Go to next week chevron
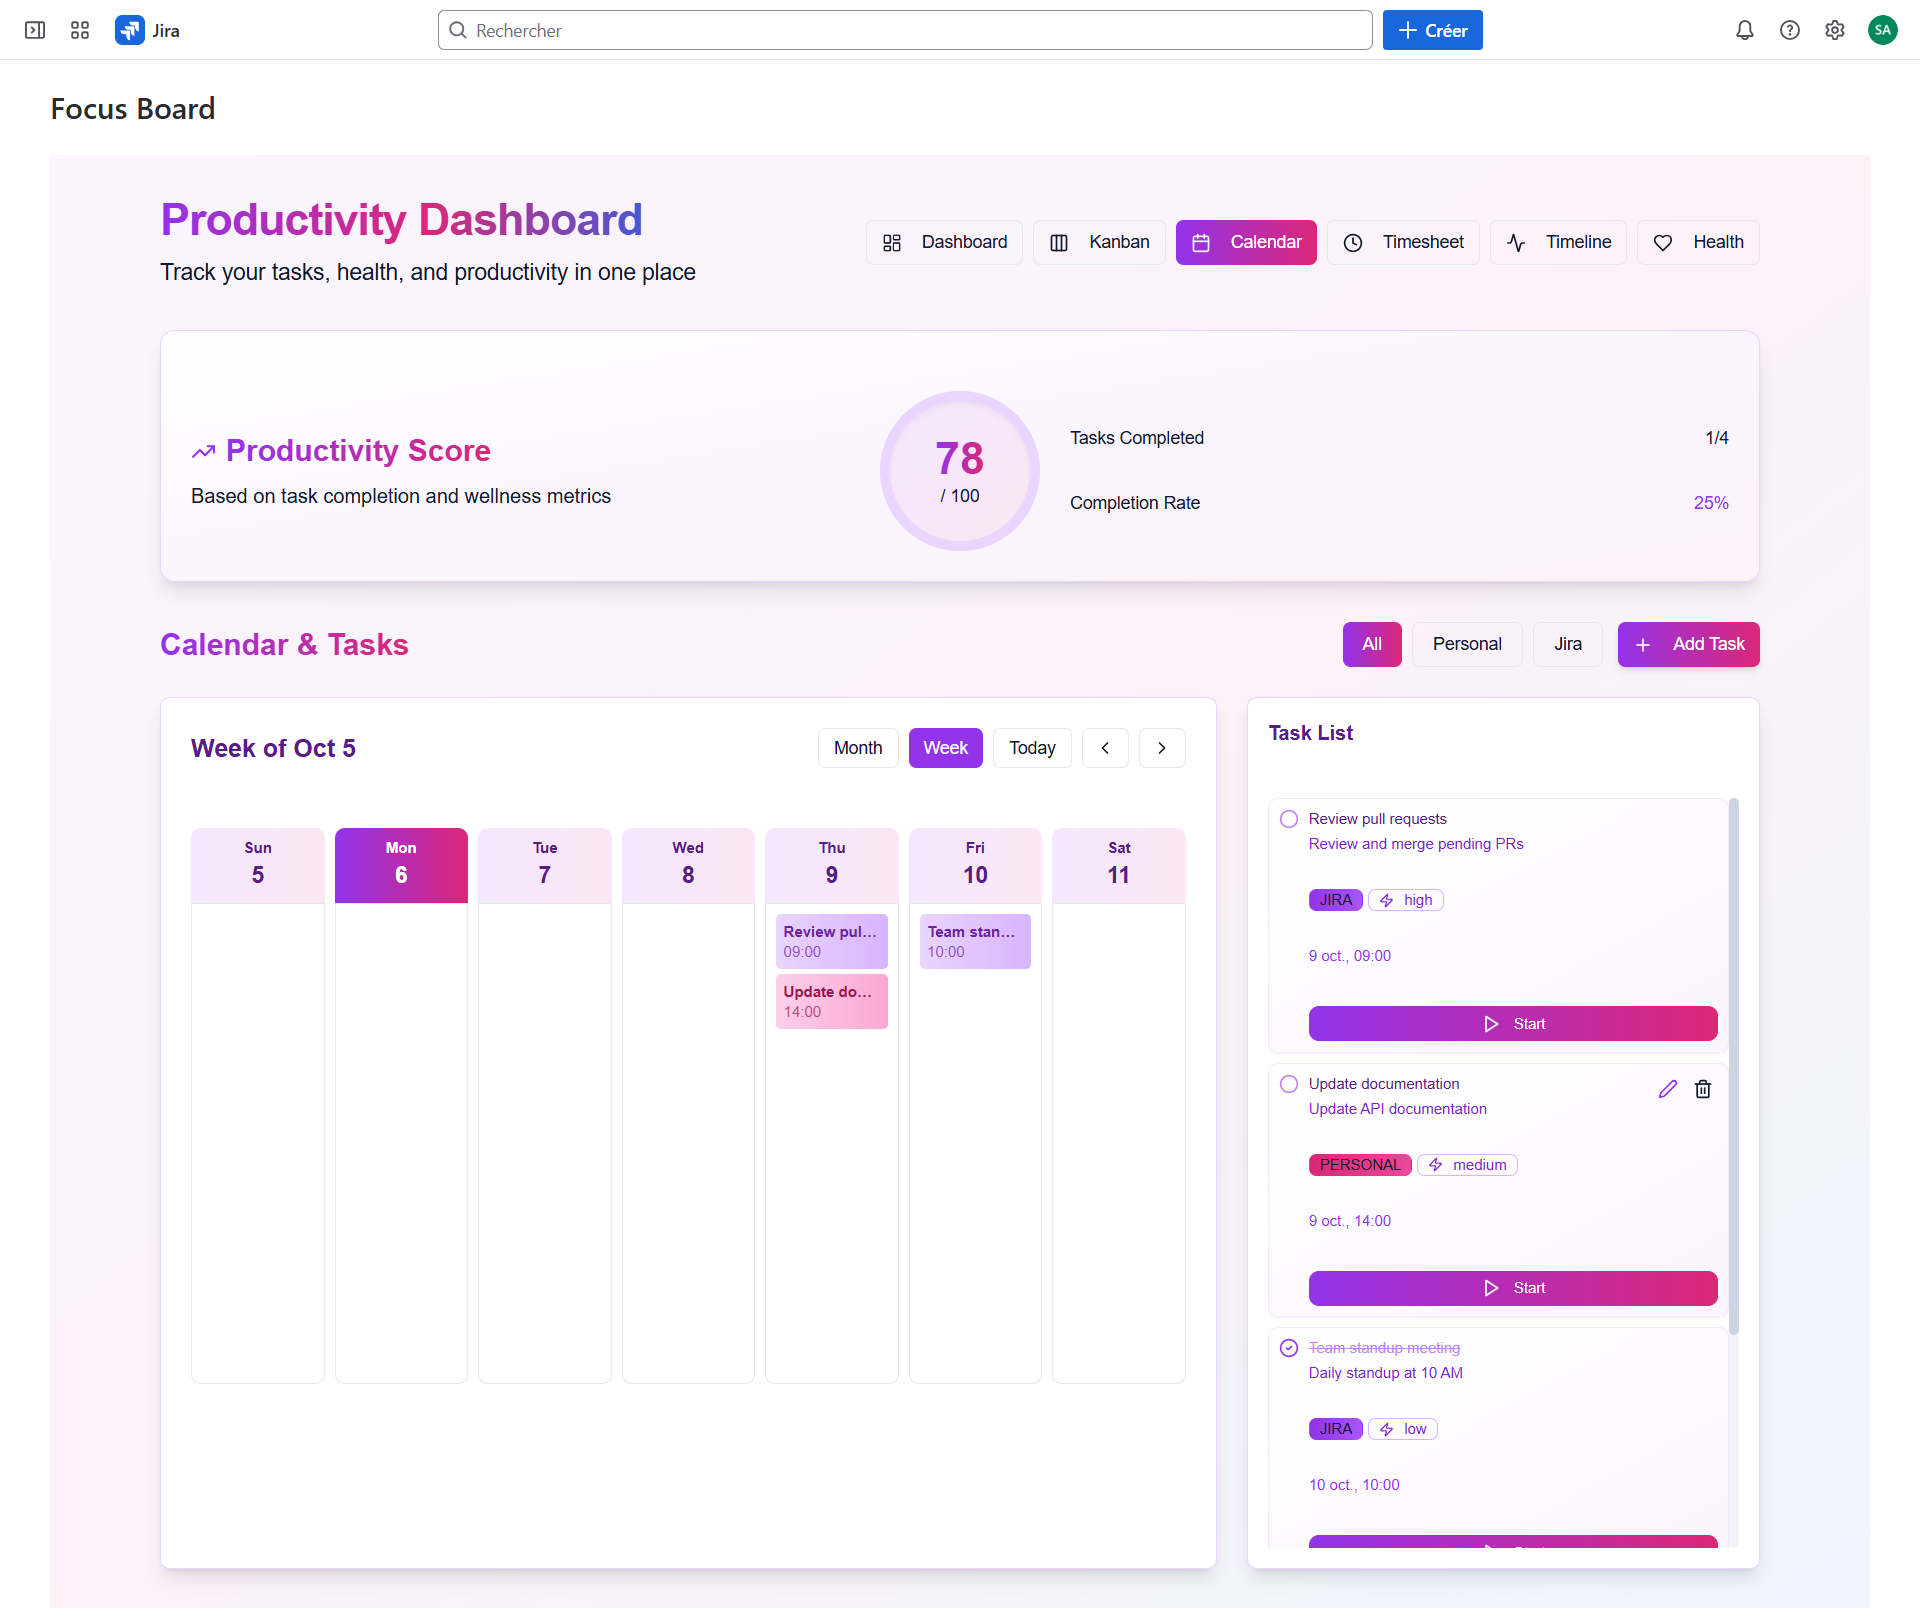Screen dimensions: 1920x1614 [1162, 748]
